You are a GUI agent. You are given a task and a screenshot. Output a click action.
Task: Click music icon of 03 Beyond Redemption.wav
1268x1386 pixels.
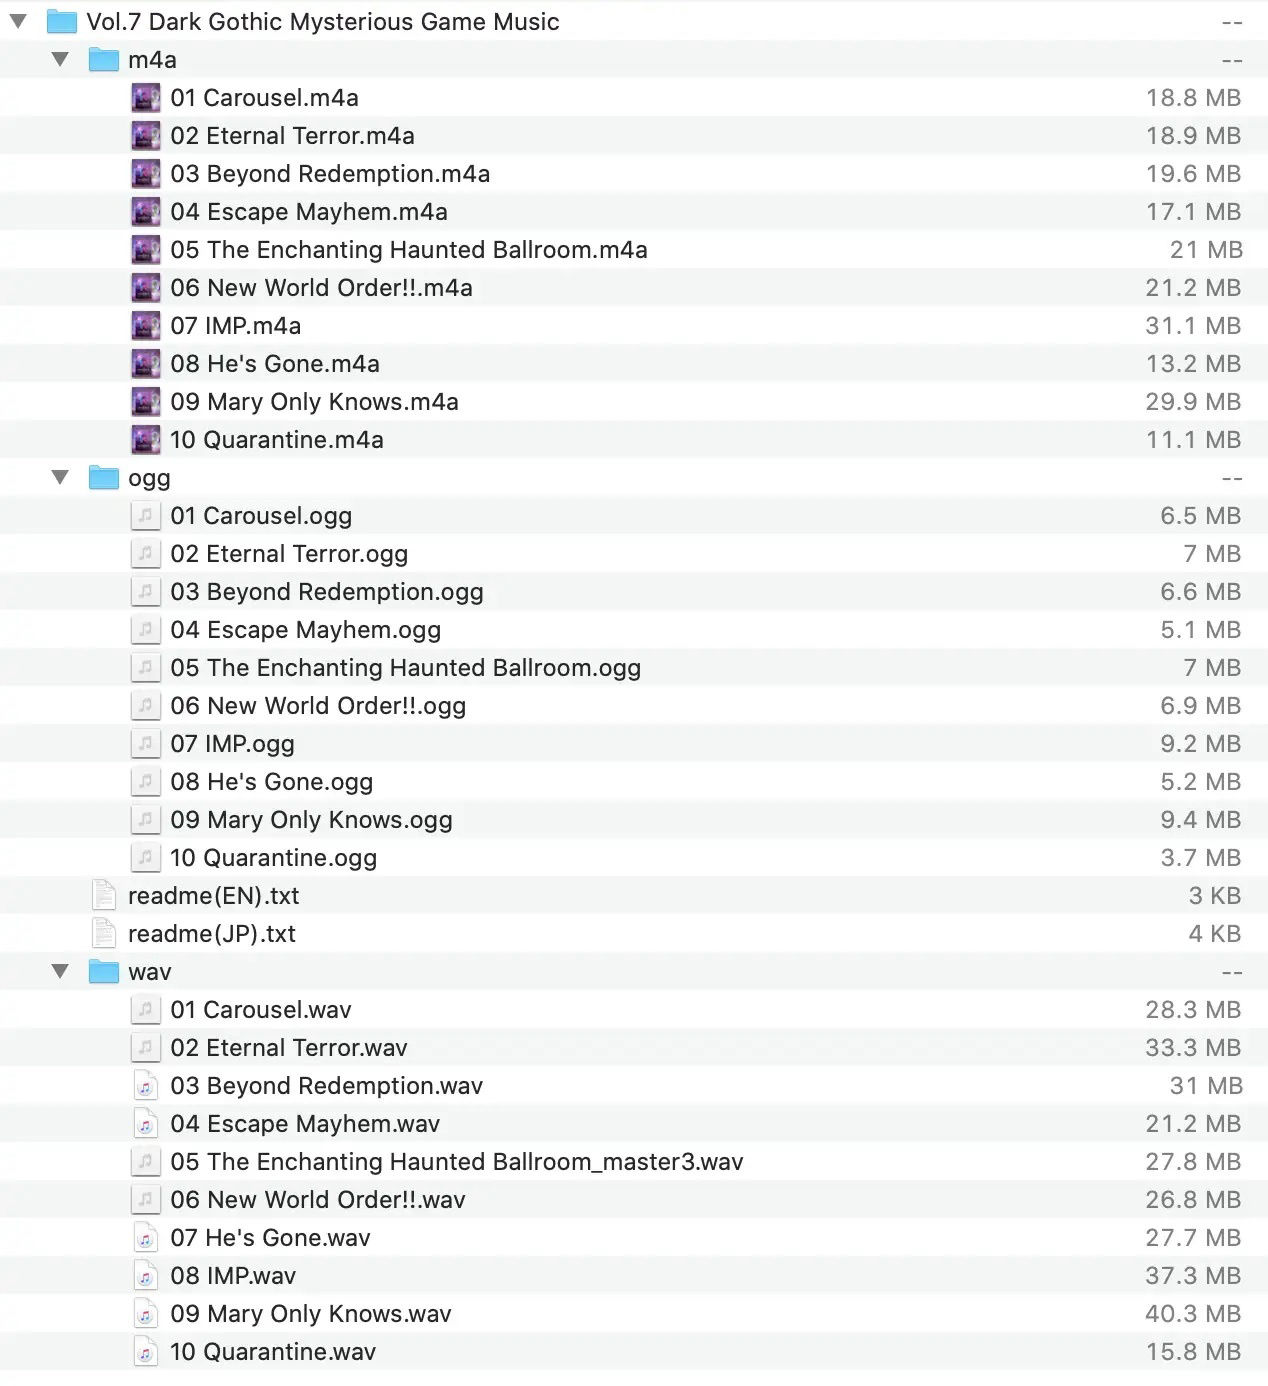pos(145,1086)
